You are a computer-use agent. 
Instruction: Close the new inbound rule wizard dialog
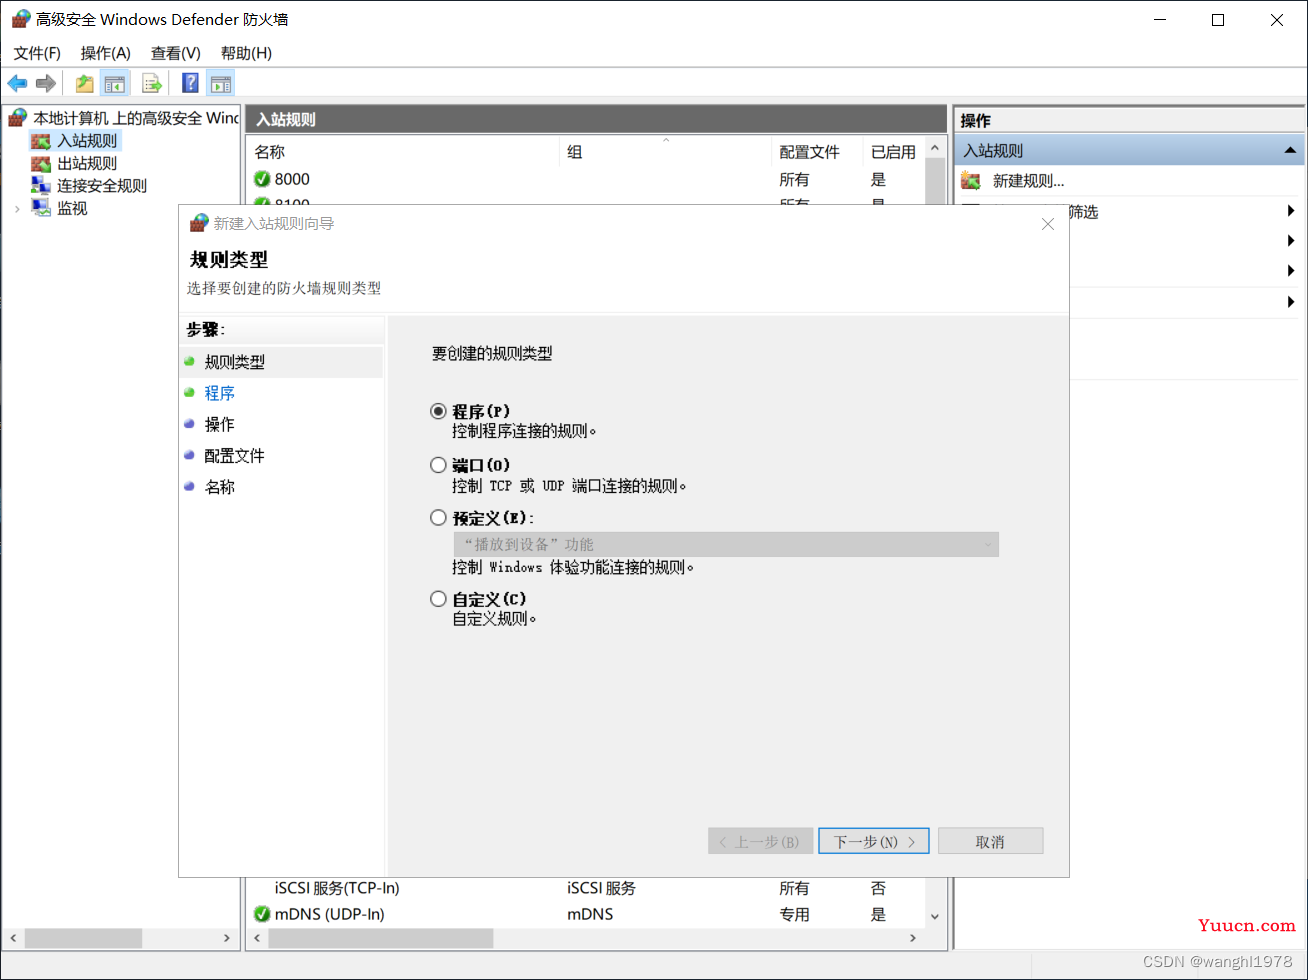(x=1048, y=224)
